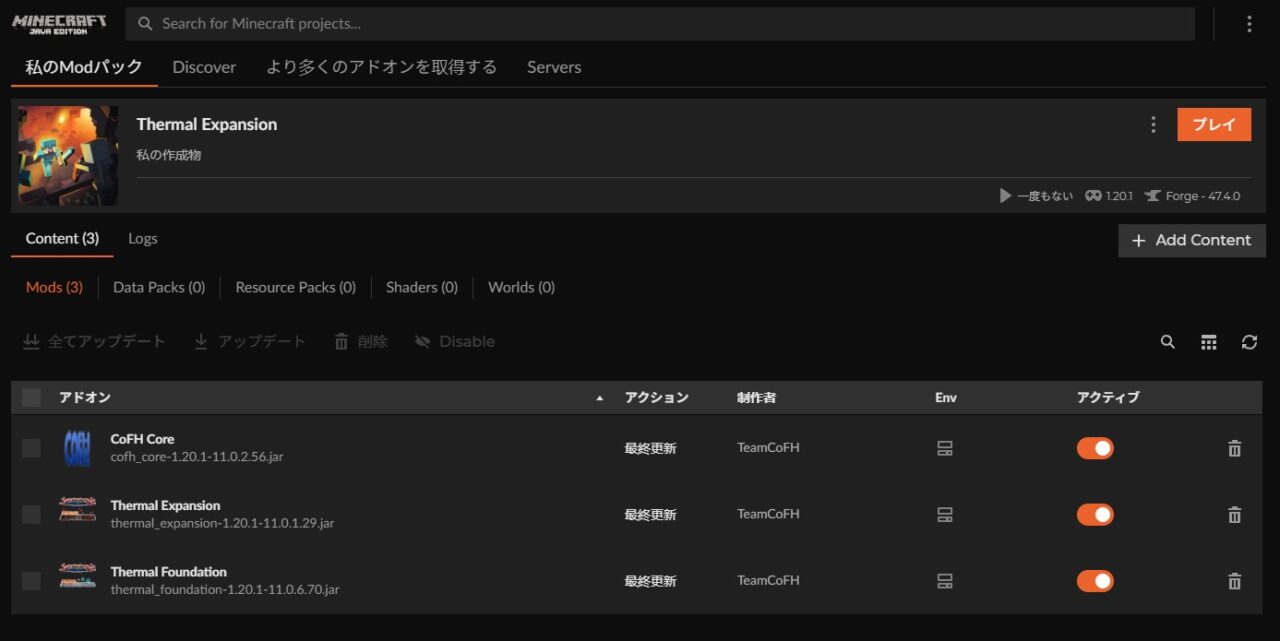Click 全てアップデート to update all

coord(94,342)
